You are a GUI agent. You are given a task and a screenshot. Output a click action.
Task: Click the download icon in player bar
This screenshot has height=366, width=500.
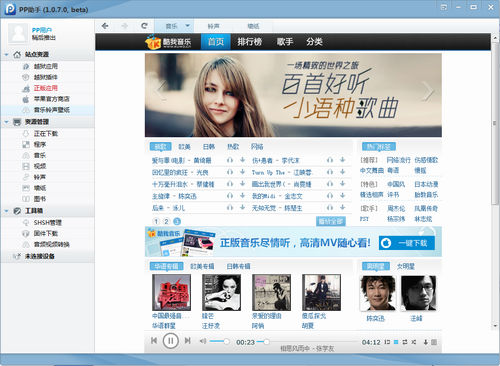[x=426, y=342]
